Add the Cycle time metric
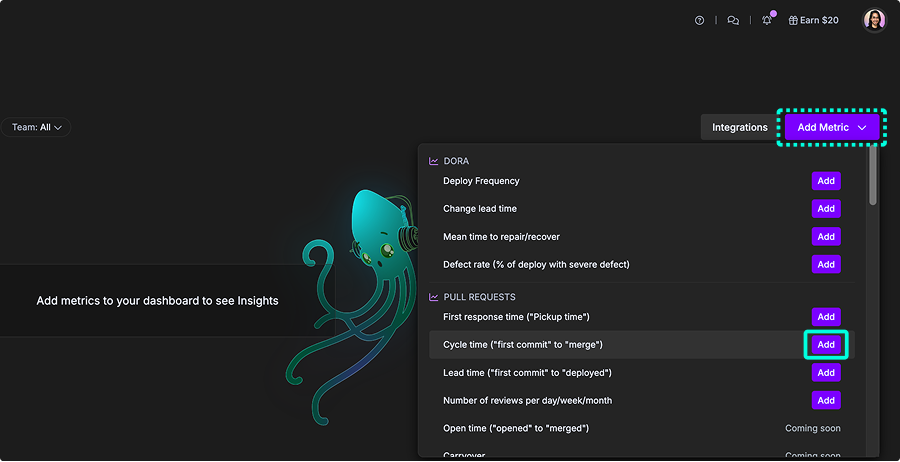900x462 pixels. pyautogui.click(x=826, y=345)
